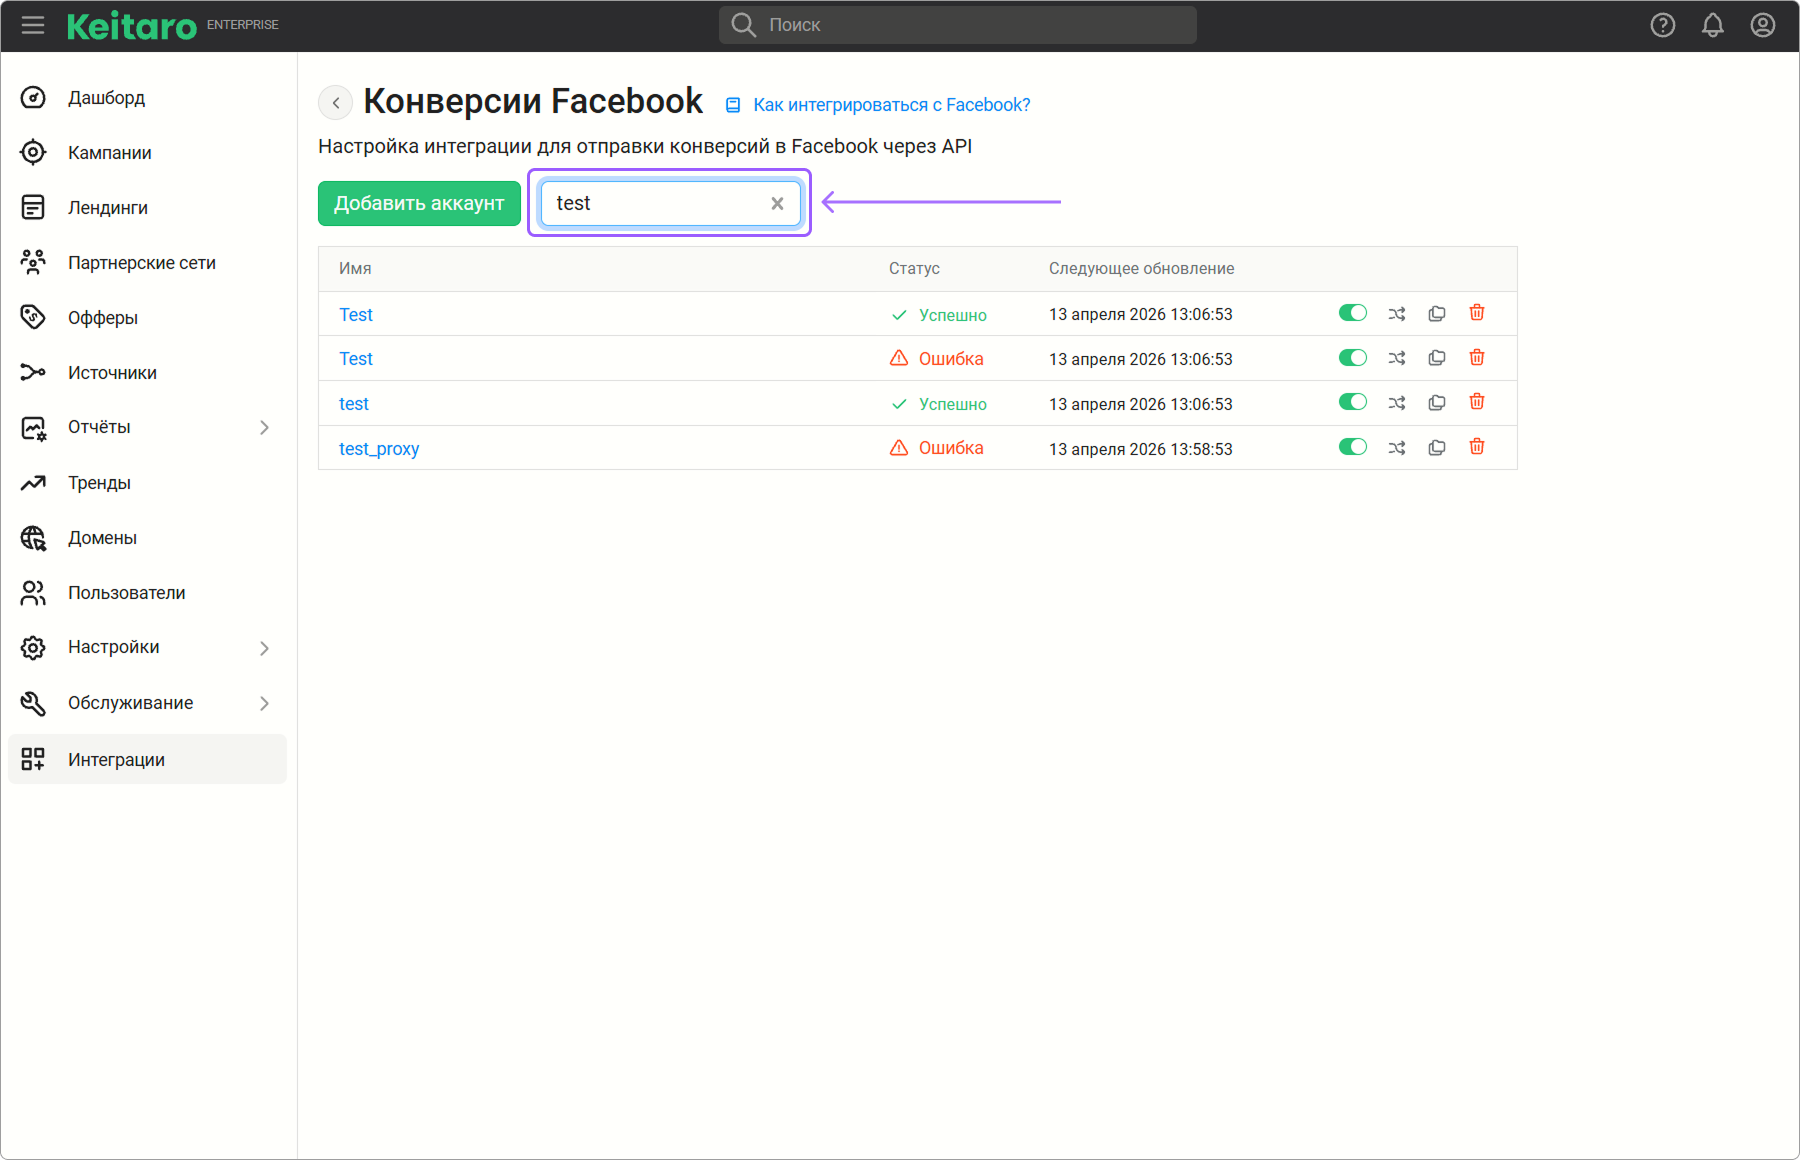Image resolution: width=1800 pixels, height=1160 pixels.
Task: Open the user profile icon
Action: [x=1762, y=25]
